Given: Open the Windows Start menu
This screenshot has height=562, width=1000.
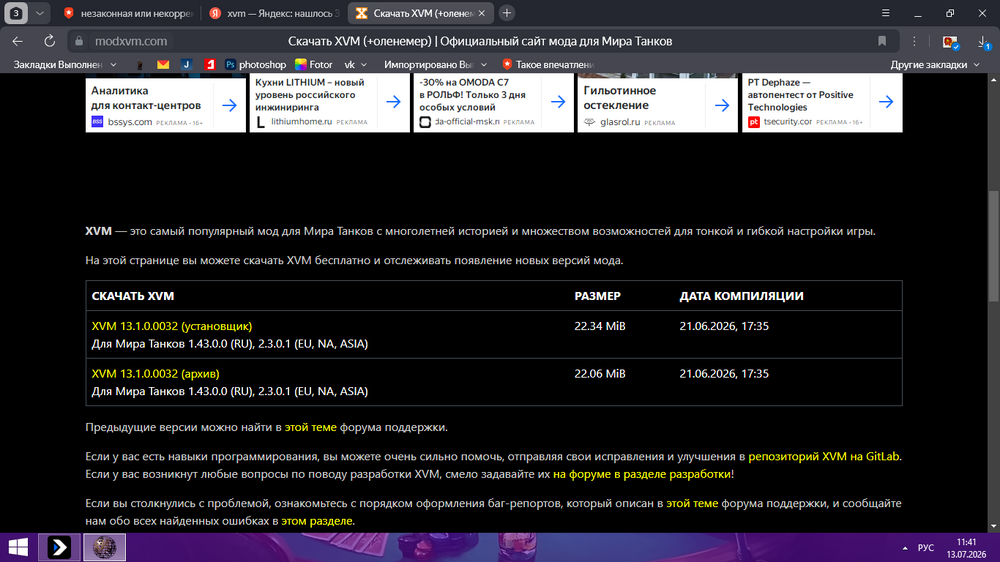Looking at the screenshot, I should [18, 547].
